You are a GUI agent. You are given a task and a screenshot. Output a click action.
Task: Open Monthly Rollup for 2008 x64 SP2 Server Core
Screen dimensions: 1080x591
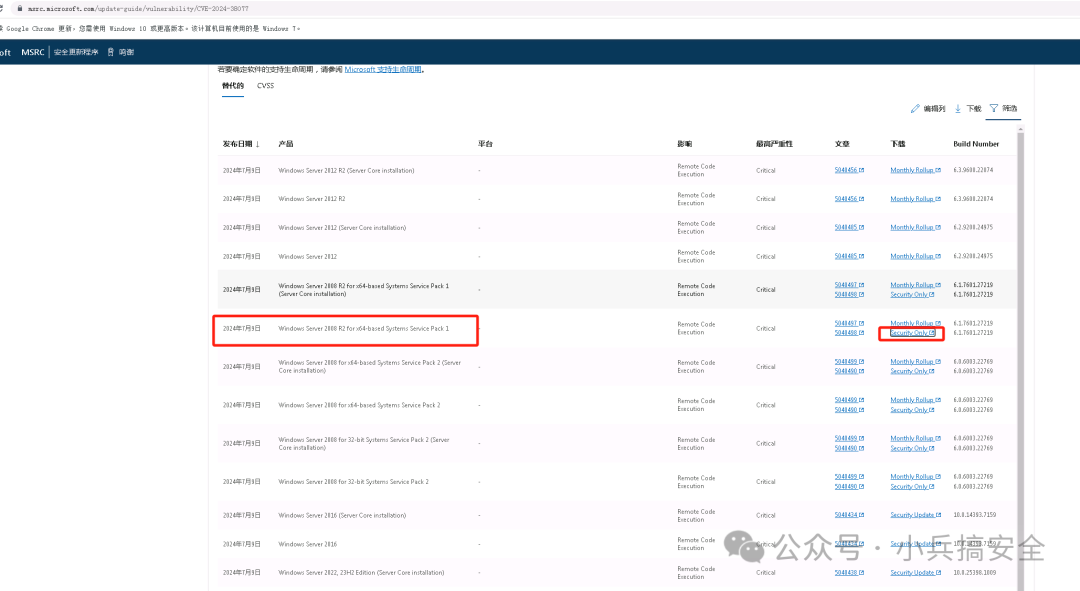point(915,362)
